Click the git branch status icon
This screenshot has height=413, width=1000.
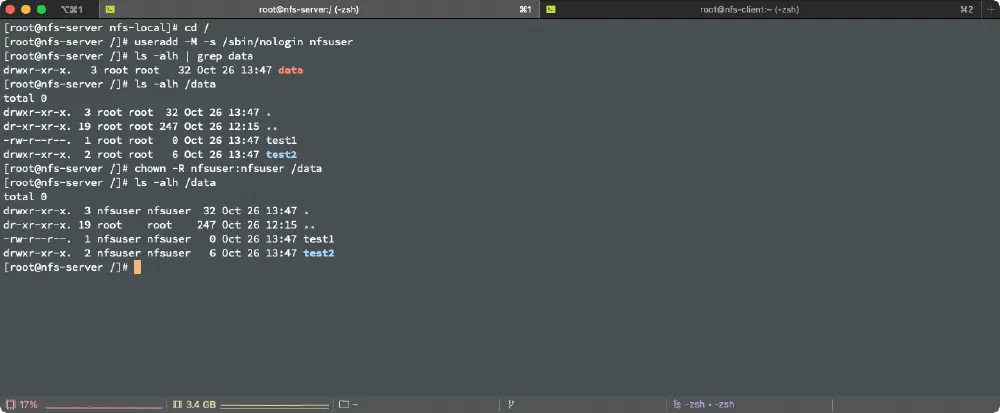click(x=511, y=404)
